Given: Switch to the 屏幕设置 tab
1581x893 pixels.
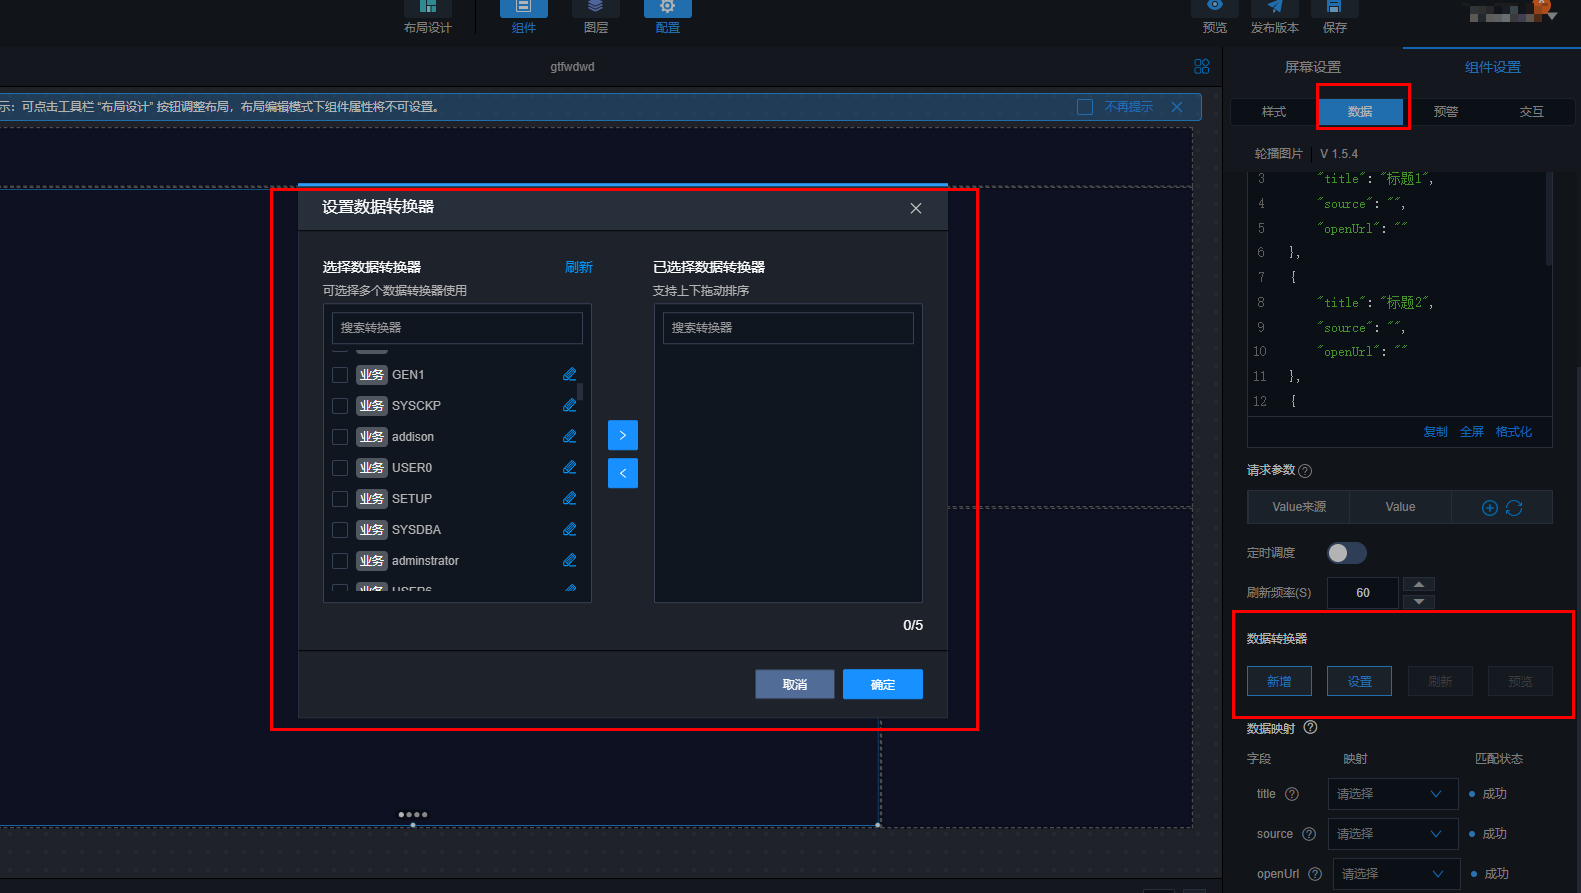Looking at the screenshot, I should pos(1313,67).
